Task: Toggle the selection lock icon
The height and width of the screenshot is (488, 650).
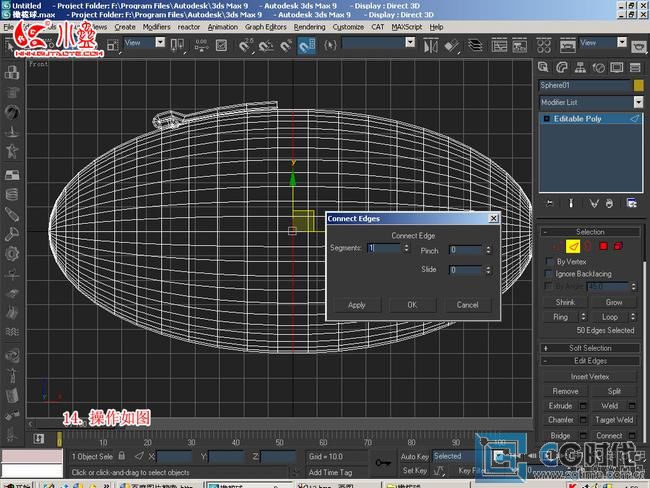Action: 122,456
